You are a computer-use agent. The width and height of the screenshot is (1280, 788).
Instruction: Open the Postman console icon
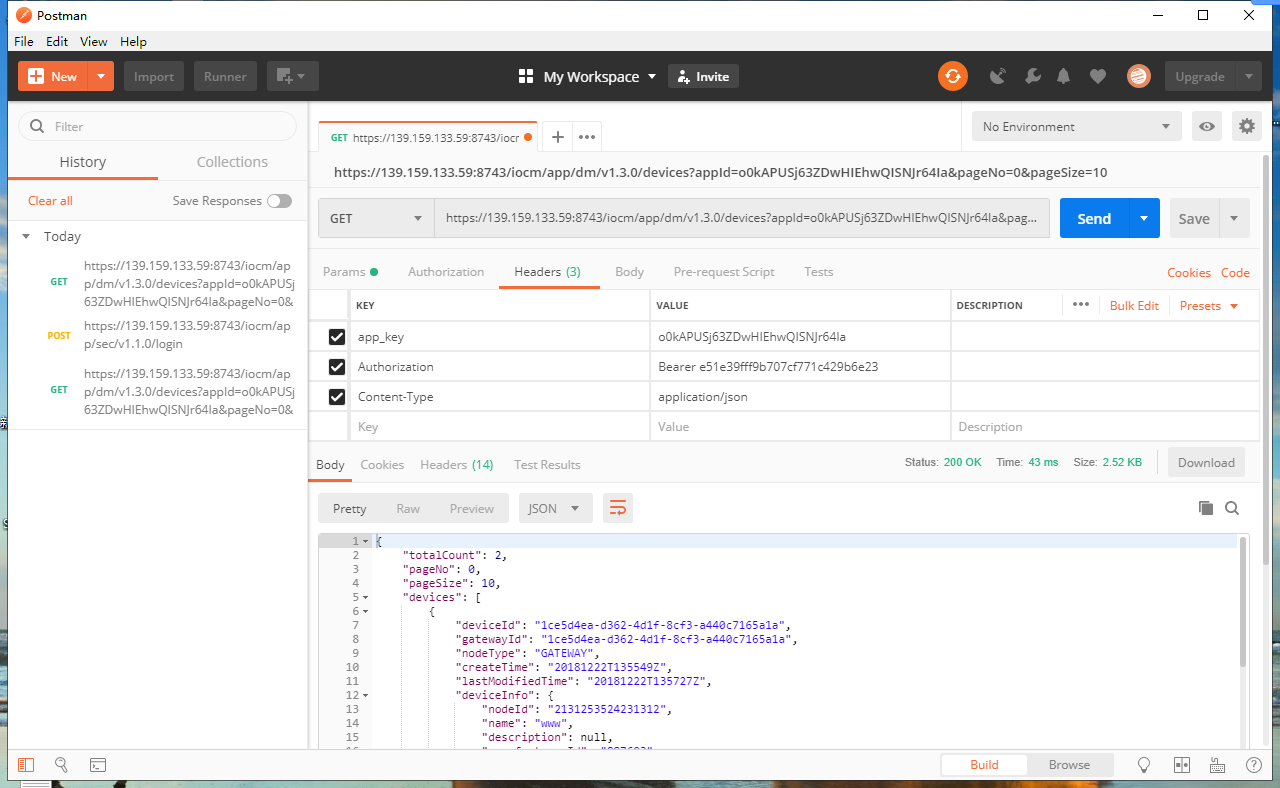point(98,765)
